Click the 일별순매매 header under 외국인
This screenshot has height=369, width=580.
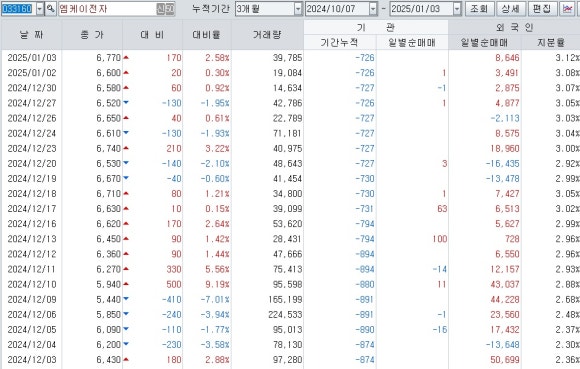pyautogui.click(x=485, y=42)
